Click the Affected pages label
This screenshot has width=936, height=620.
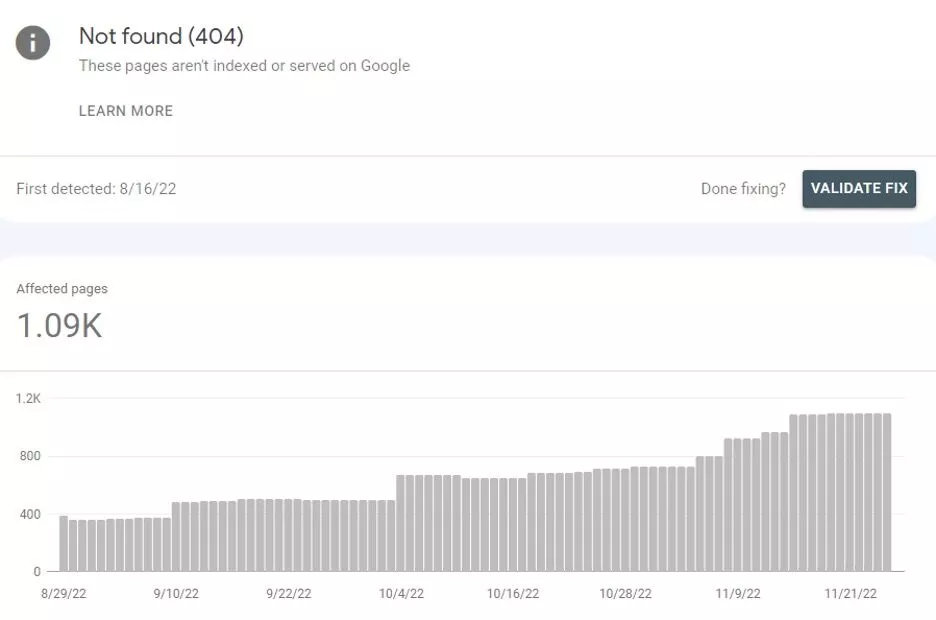click(62, 289)
